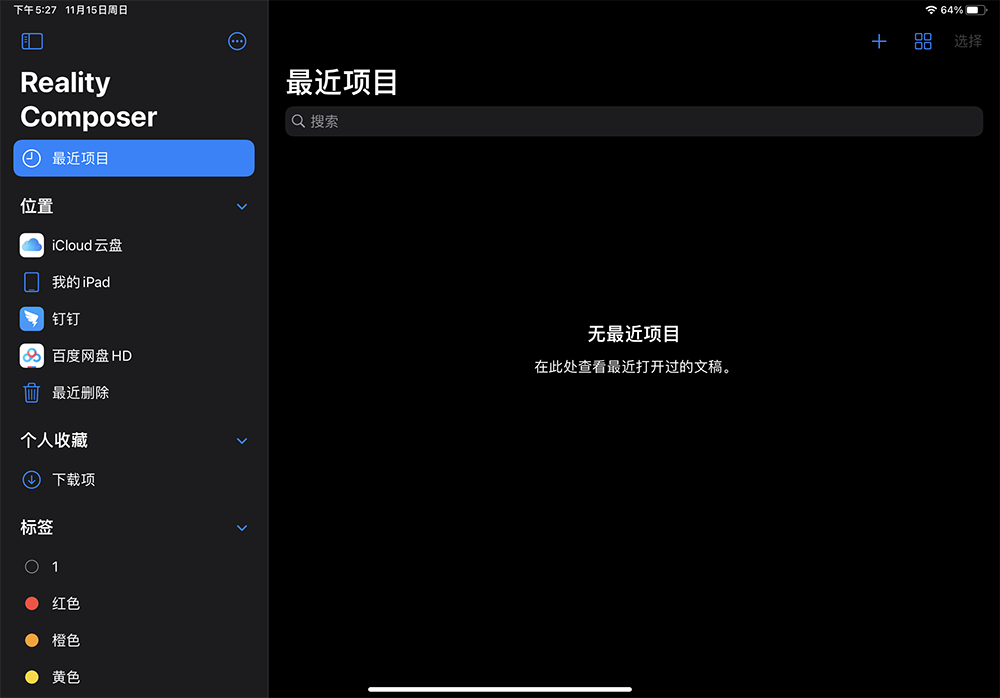
Task: Click the empty grey tag circle
Action: [32, 567]
